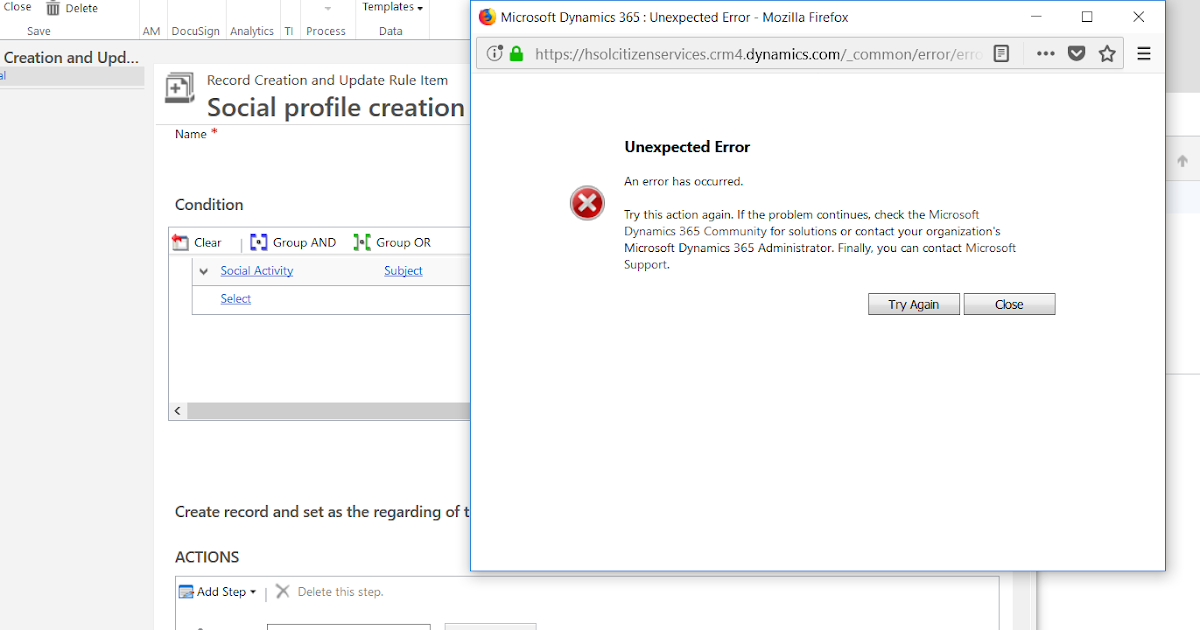Image resolution: width=1200 pixels, height=630 pixels.
Task: Open the Firefox hamburger menu
Action: 1144,54
